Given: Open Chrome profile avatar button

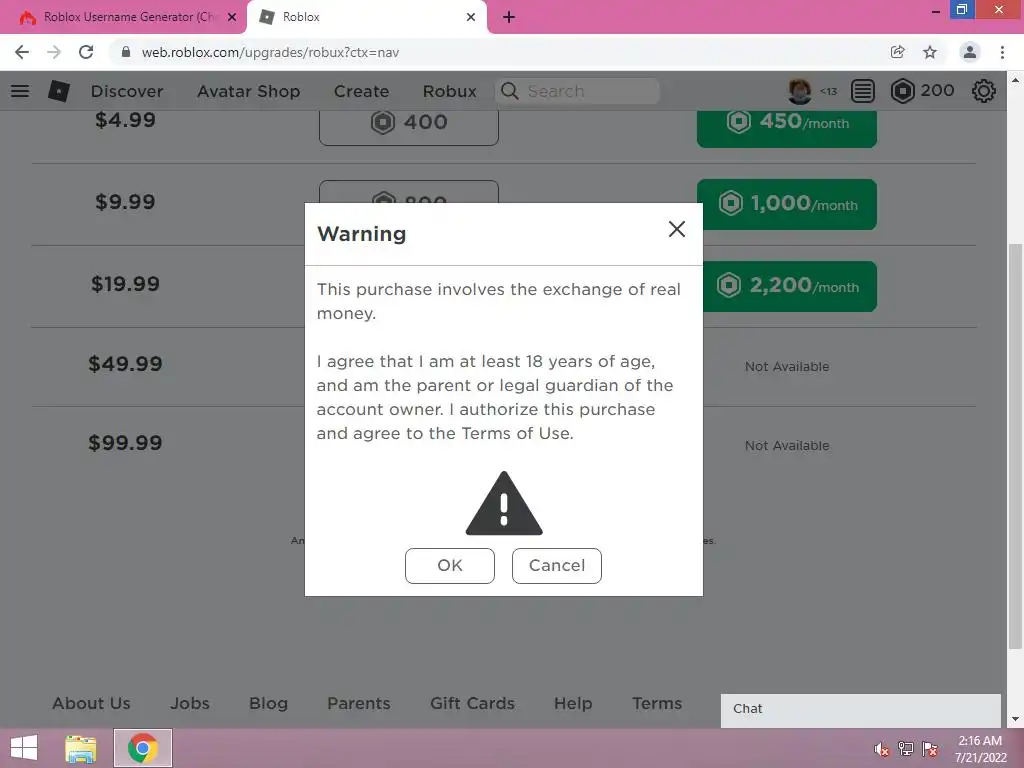Looking at the screenshot, I should 970,52.
